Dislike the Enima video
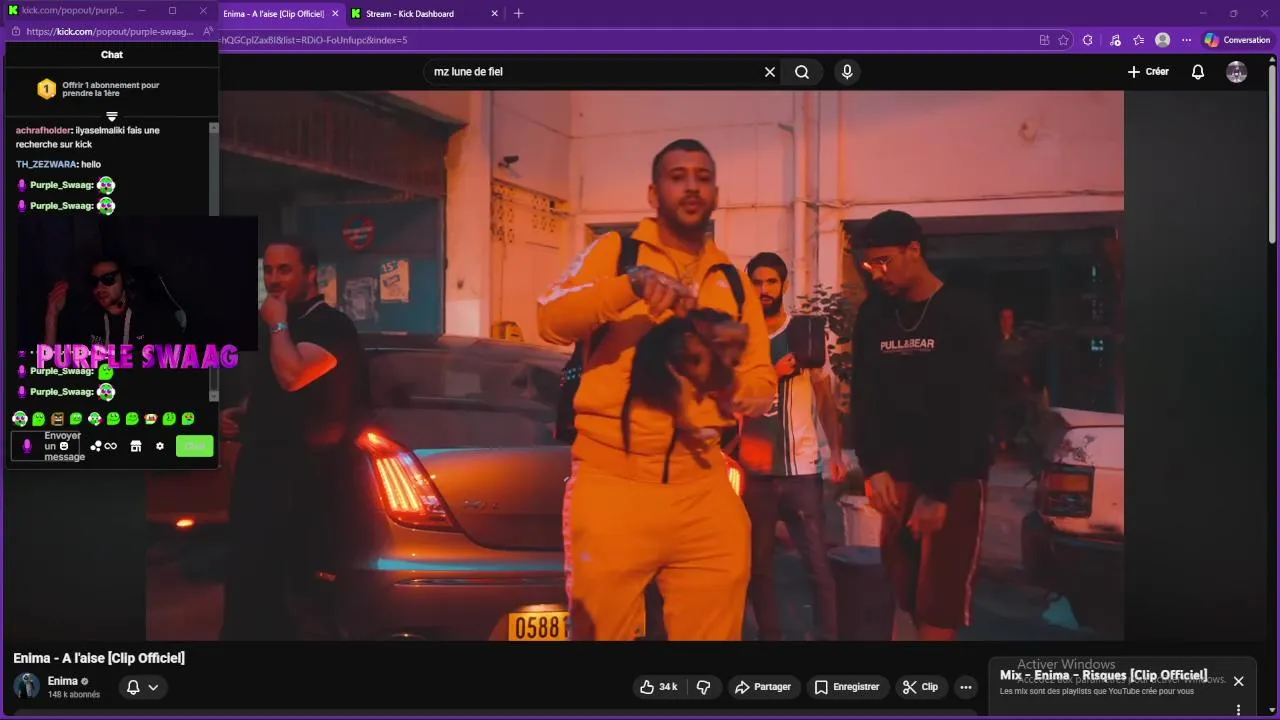The width and height of the screenshot is (1280, 720). (x=703, y=687)
